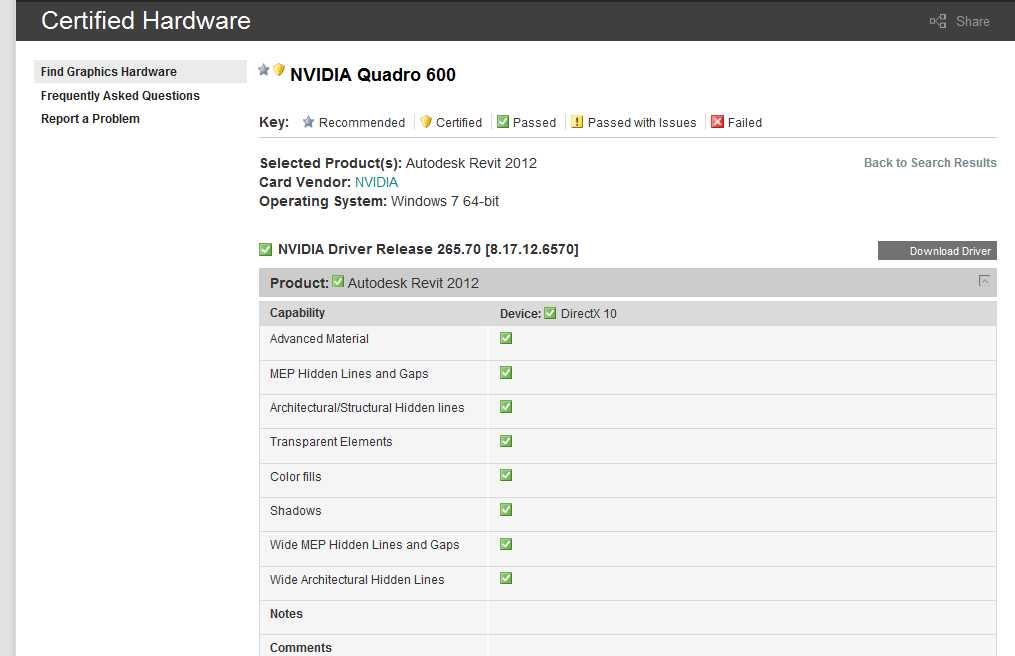Click the Certified shield icon in key
The width and height of the screenshot is (1015, 656).
pyautogui.click(x=425, y=122)
